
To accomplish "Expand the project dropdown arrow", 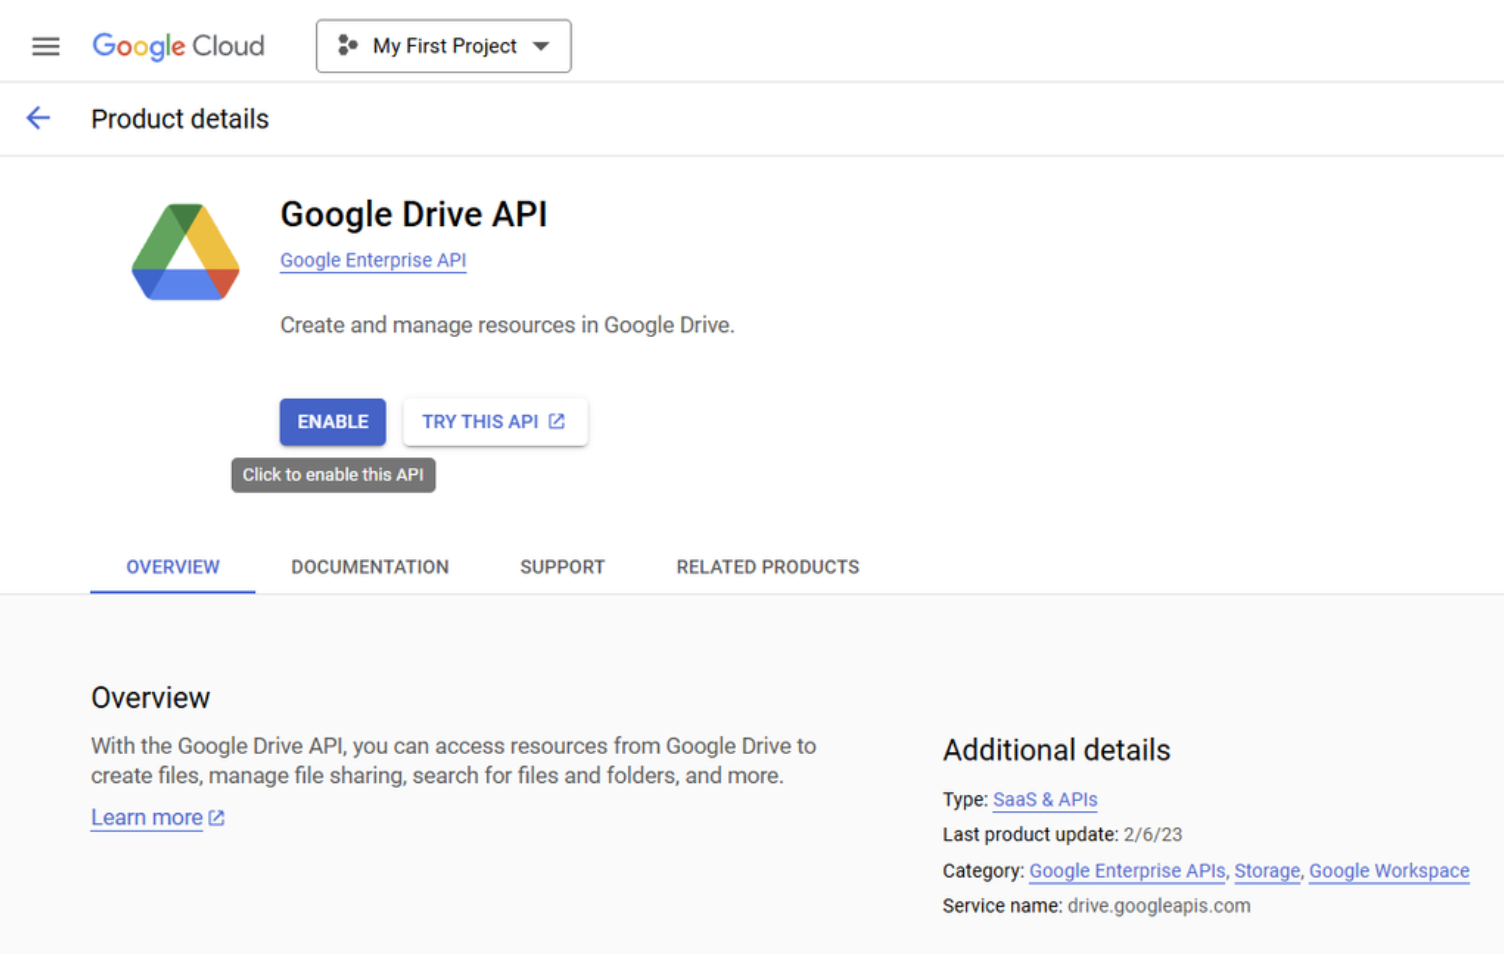I will point(540,46).
